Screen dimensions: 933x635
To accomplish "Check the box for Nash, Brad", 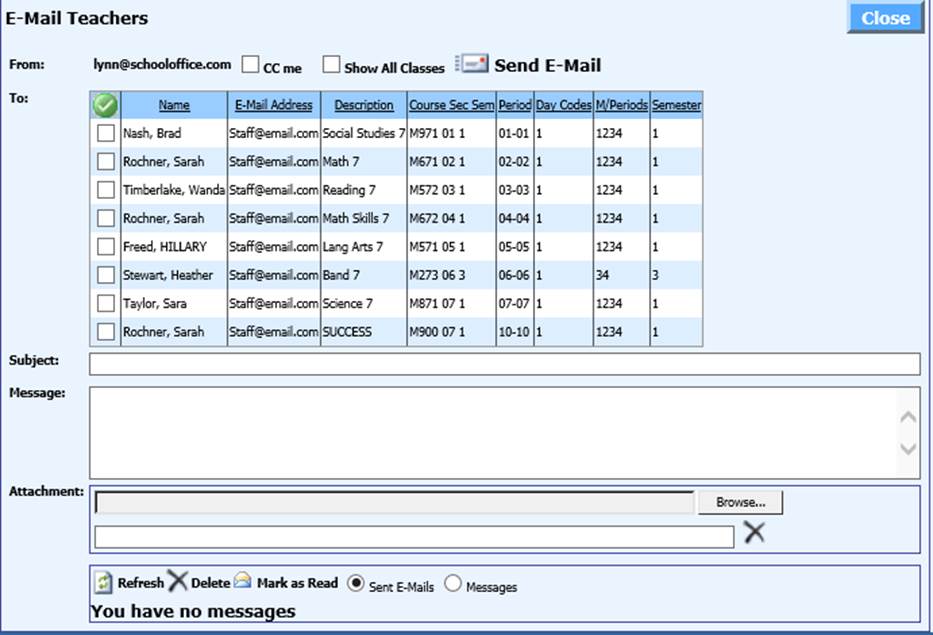I will (x=105, y=133).
